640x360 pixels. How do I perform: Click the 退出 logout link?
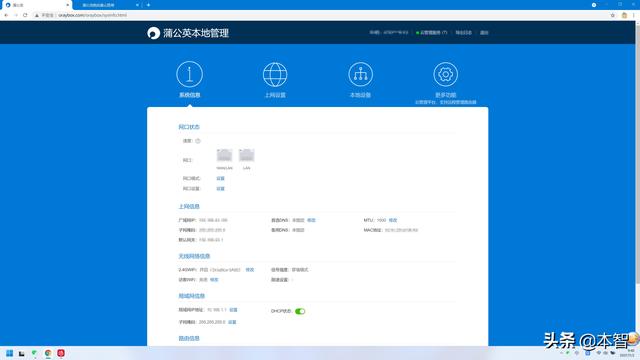click(484, 33)
